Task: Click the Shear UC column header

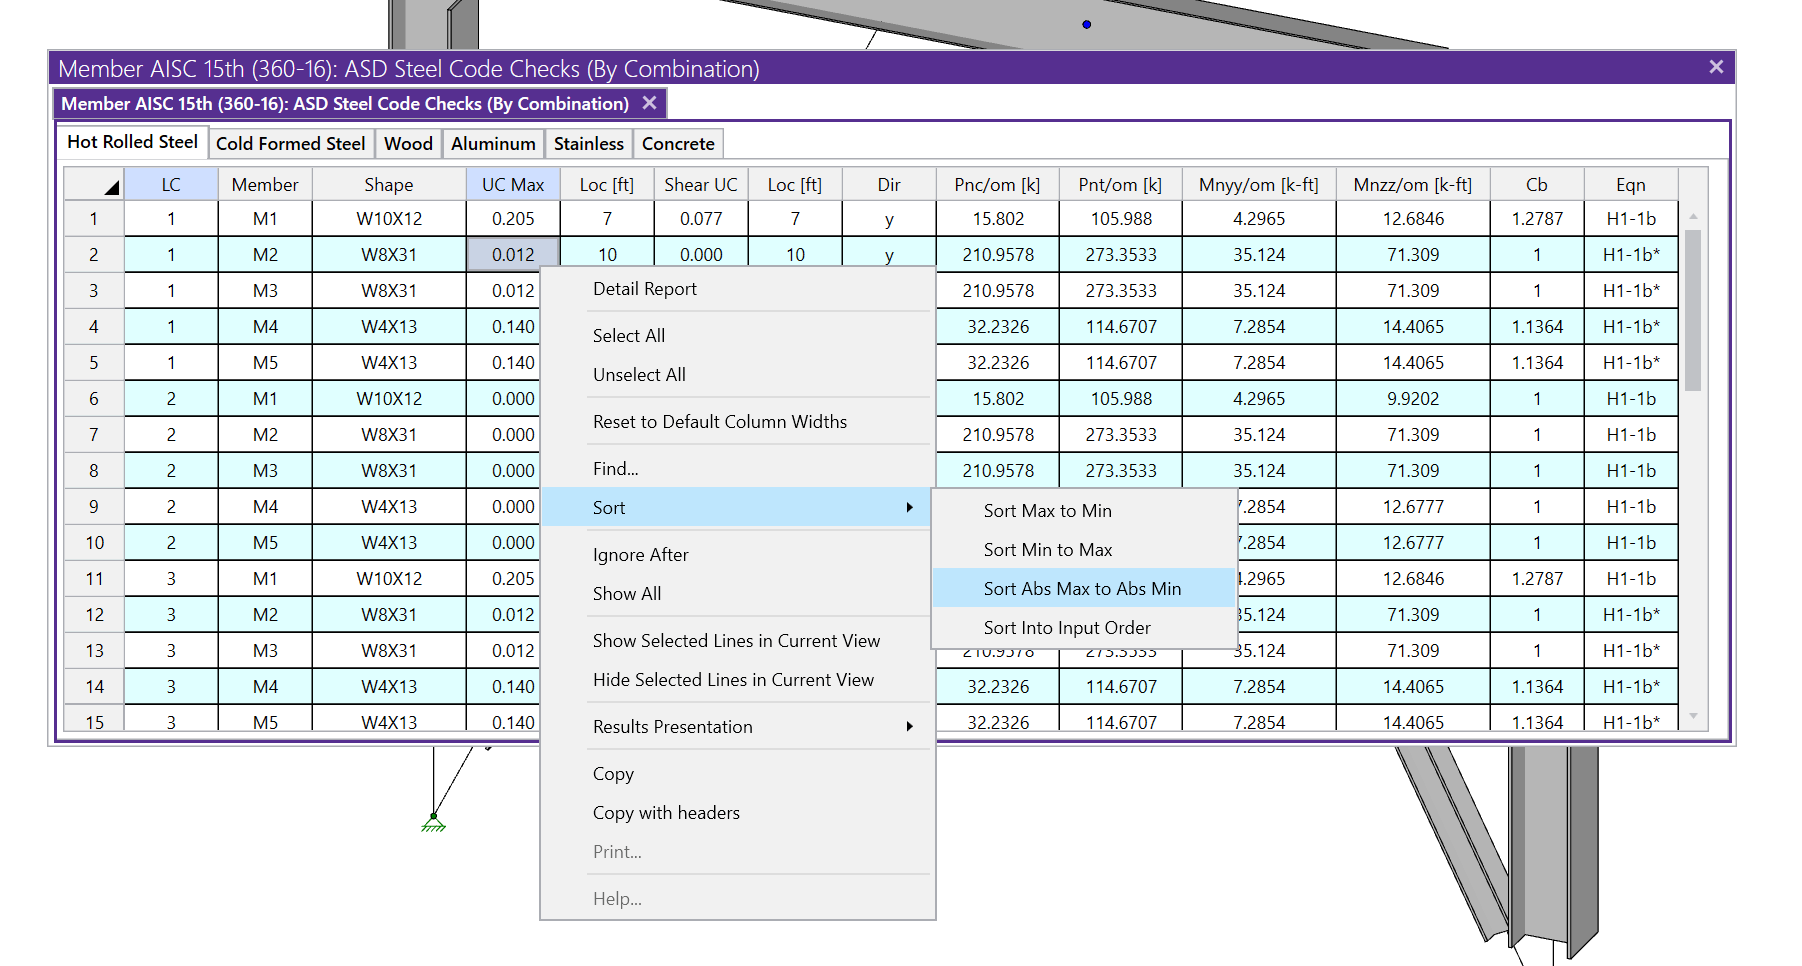Action: coord(700,185)
